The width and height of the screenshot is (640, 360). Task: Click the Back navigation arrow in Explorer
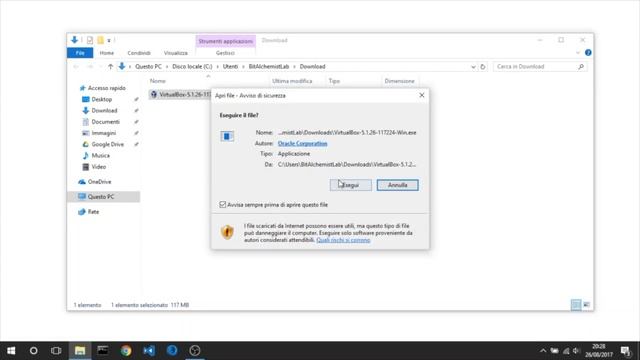point(76,67)
